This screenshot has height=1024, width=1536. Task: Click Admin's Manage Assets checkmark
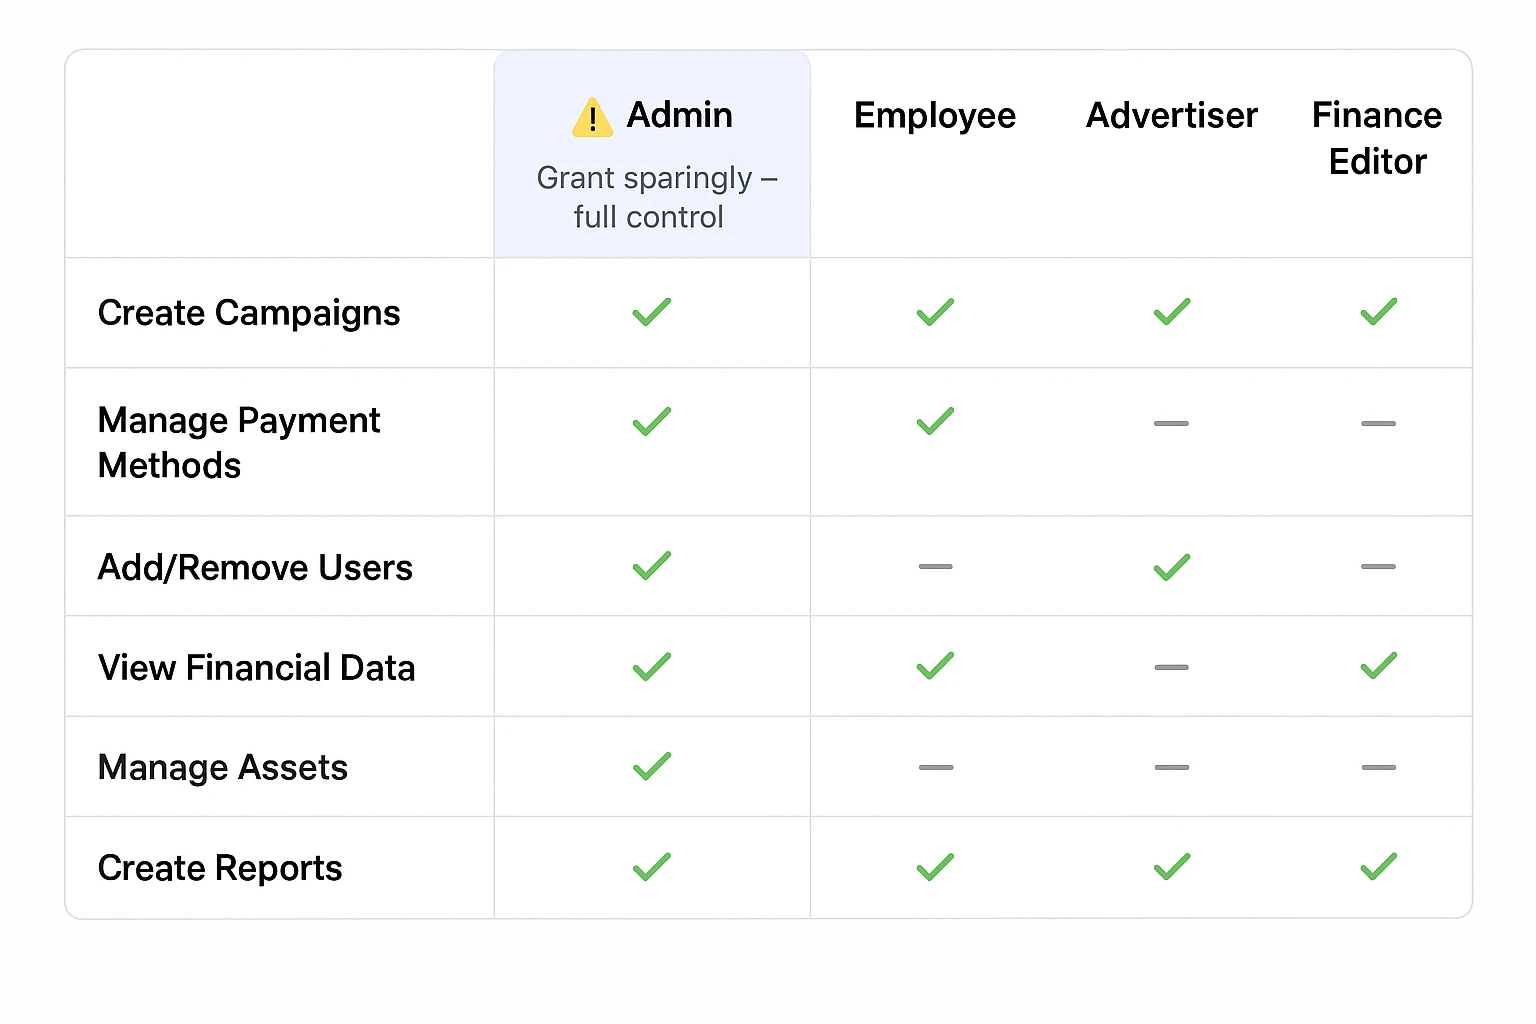pyautogui.click(x=652, y=767)
